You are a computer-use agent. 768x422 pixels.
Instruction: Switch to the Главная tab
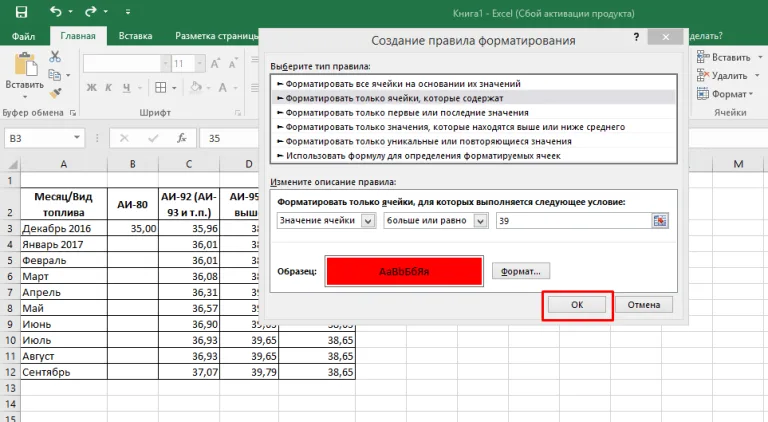tap(78, 36)
